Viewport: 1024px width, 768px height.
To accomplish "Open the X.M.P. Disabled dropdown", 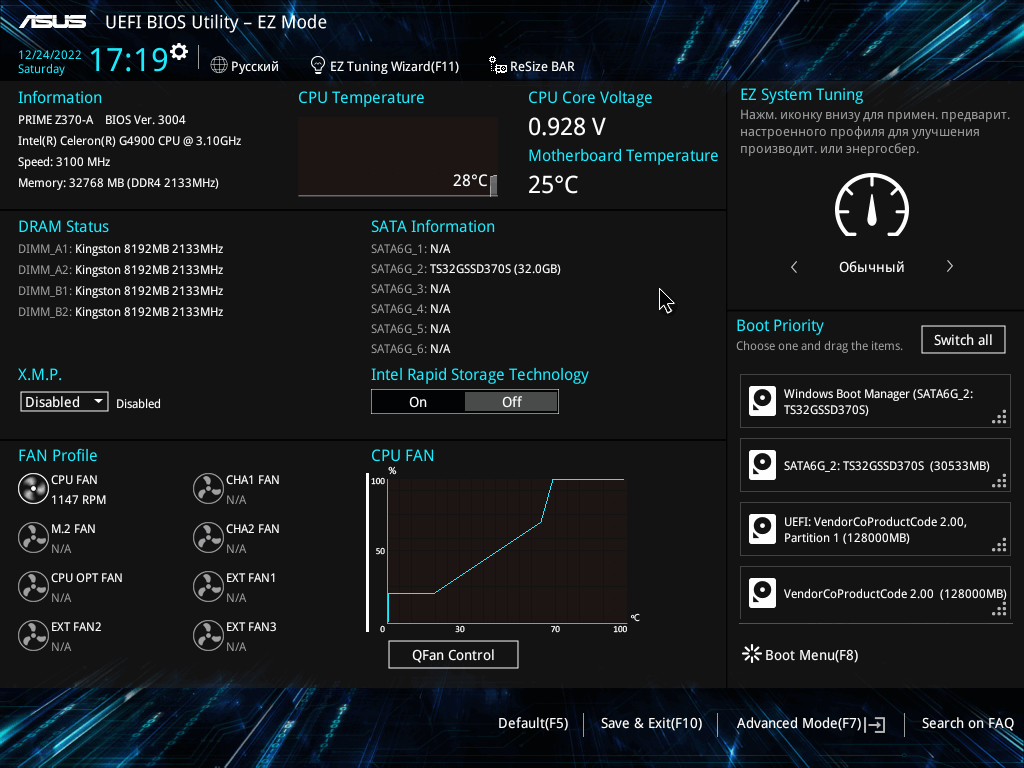I will coord(64,402).
